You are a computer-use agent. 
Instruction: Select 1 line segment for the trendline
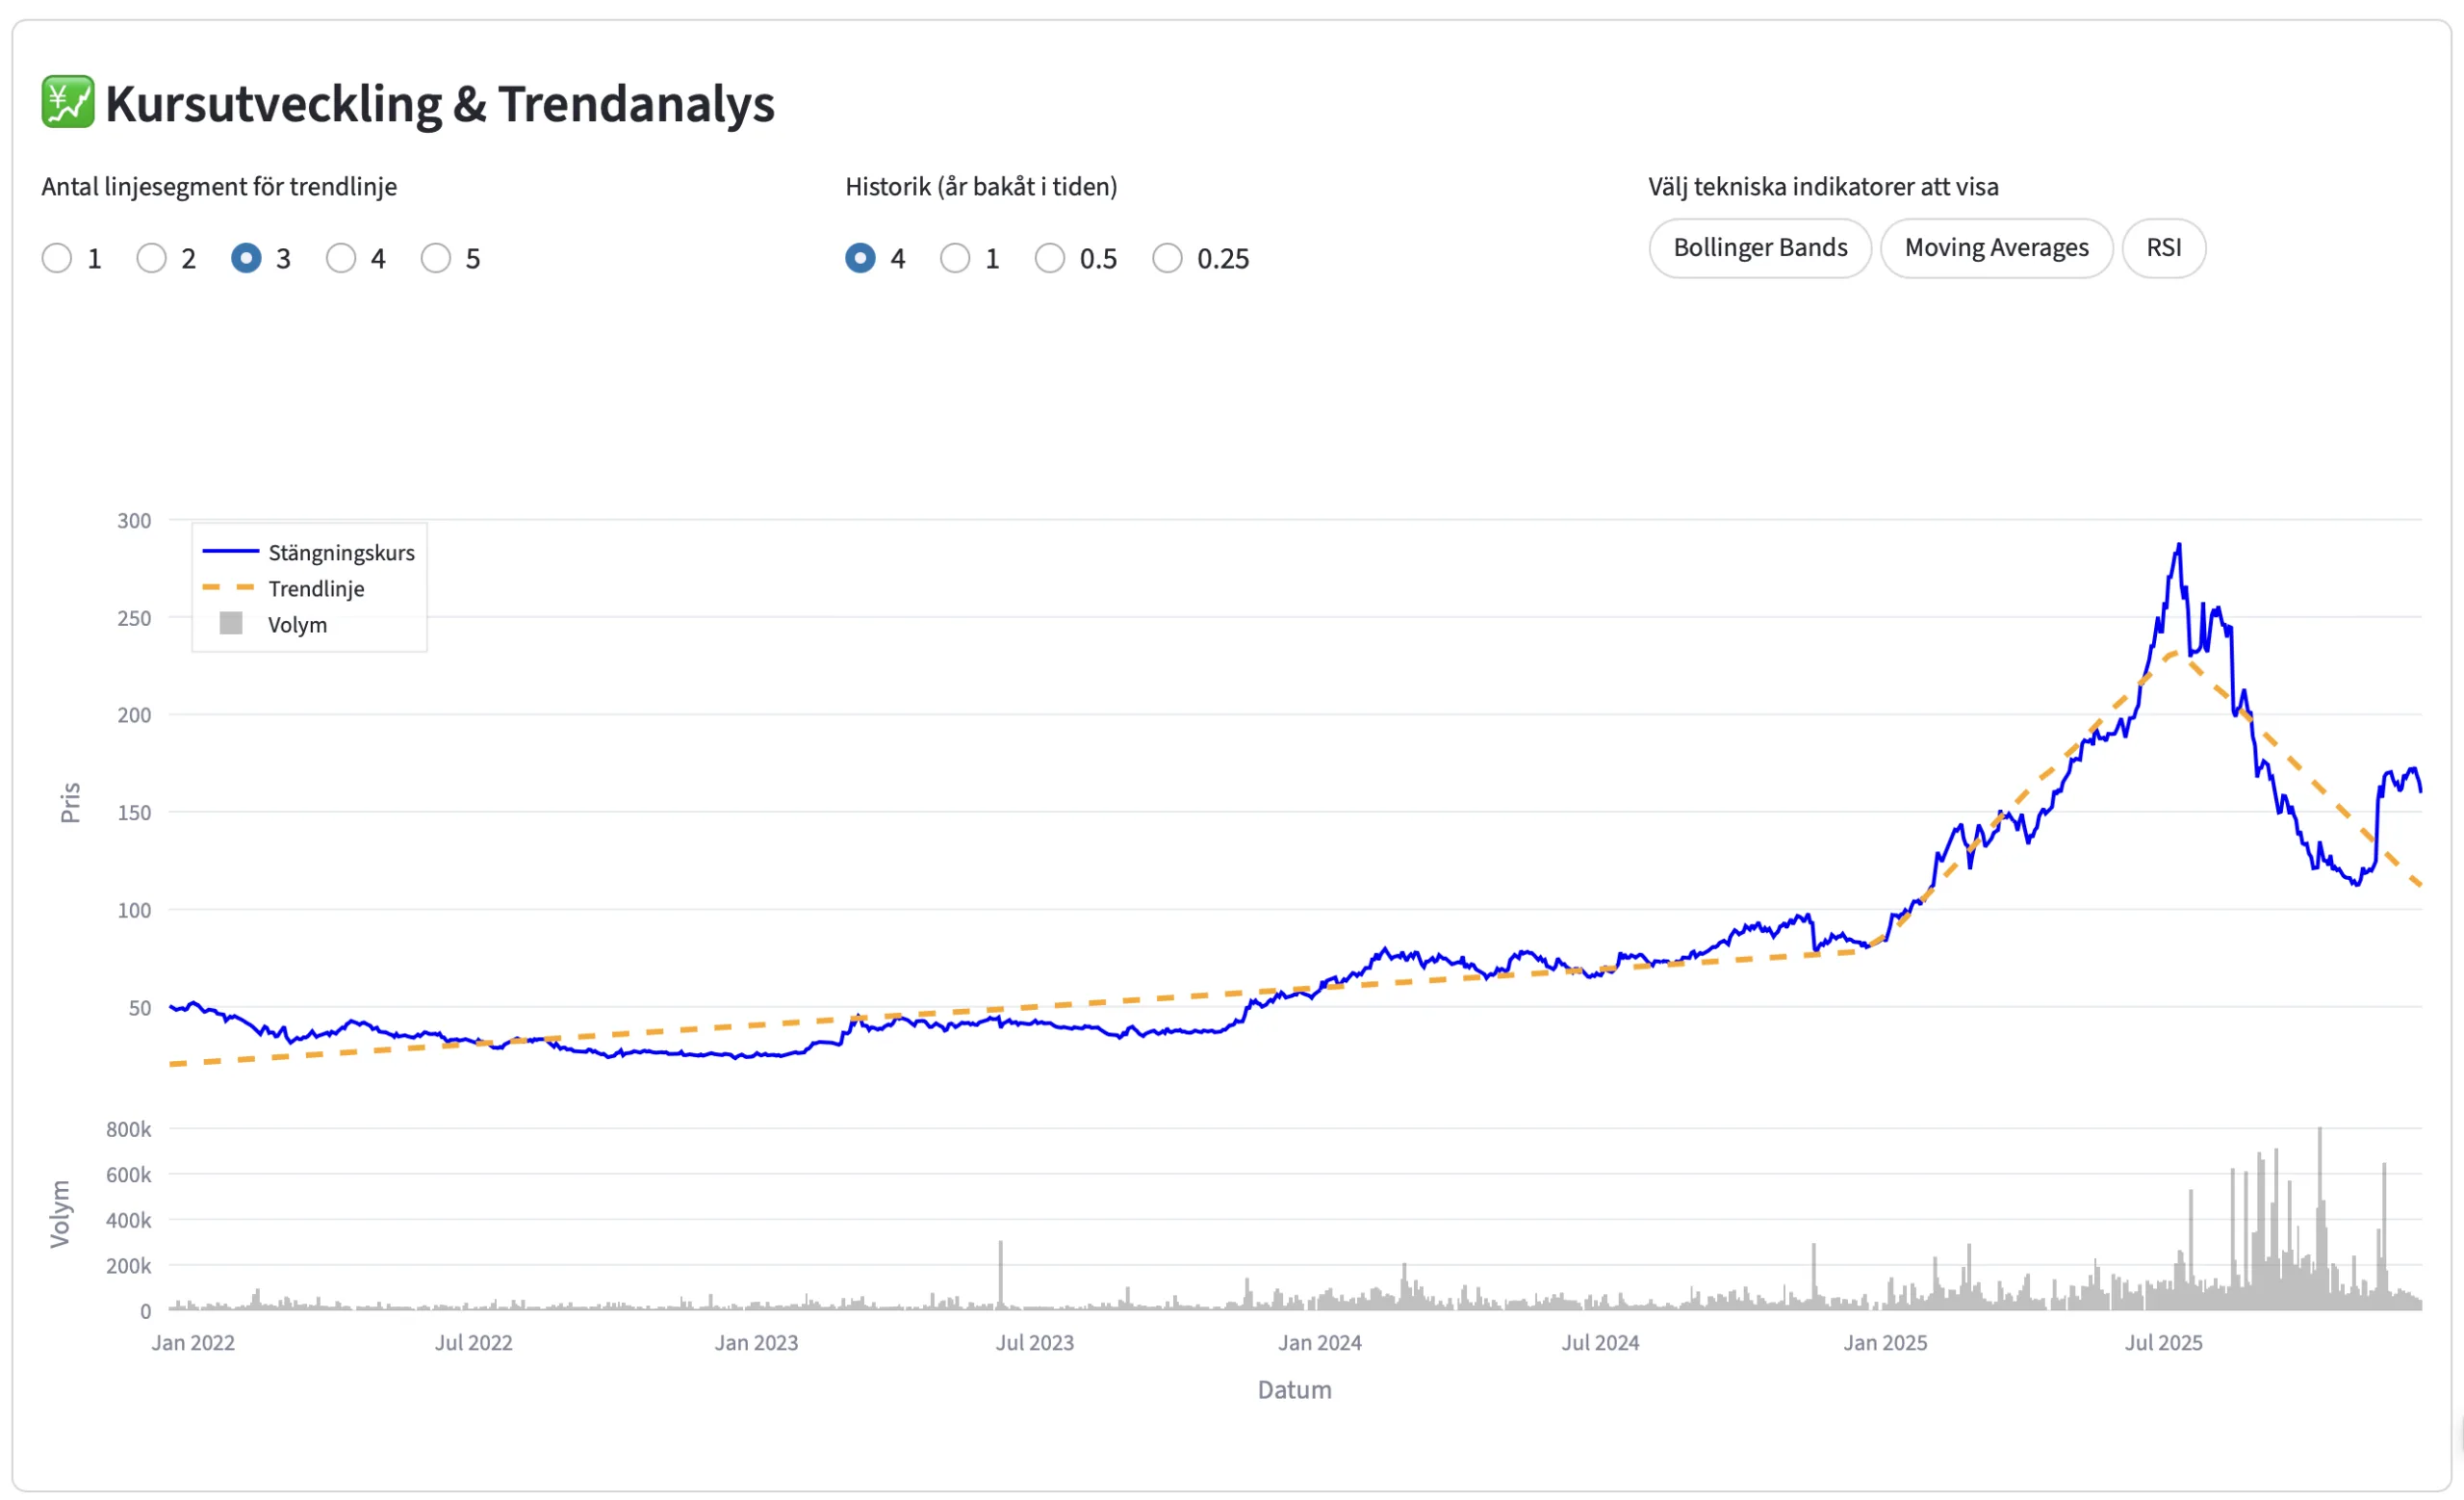click(57, 259)
